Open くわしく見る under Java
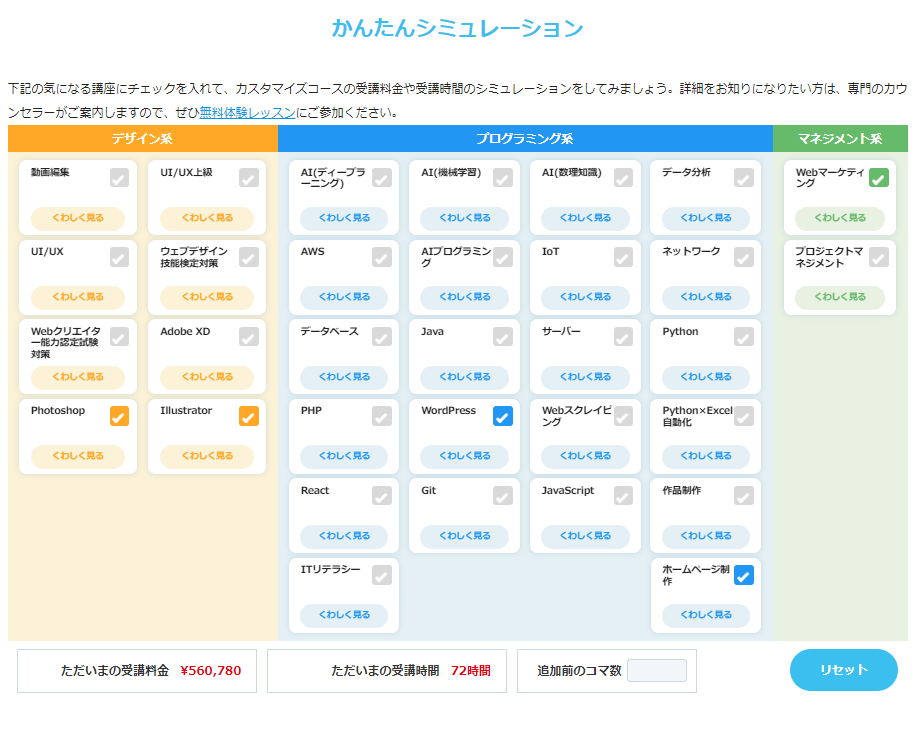This screenshot has height=731, width=918. click(465, 377)
